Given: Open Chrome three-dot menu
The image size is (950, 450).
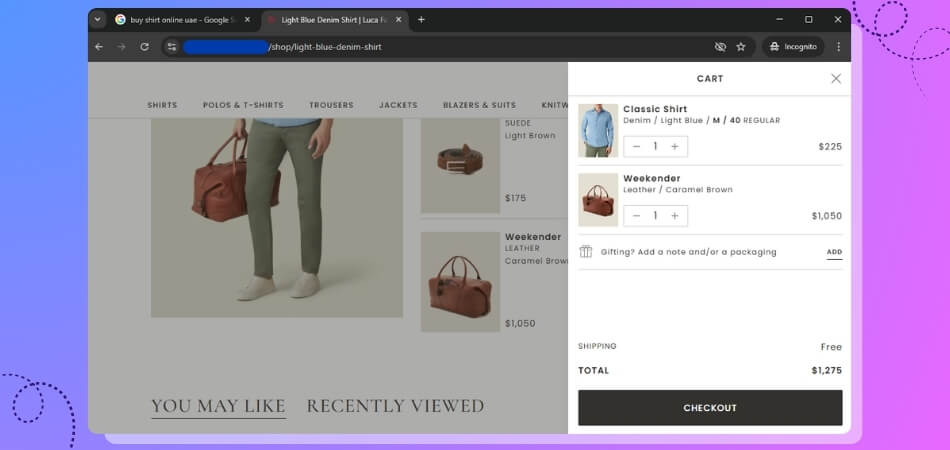Looking at the screenshot, I should pos(839,47).
